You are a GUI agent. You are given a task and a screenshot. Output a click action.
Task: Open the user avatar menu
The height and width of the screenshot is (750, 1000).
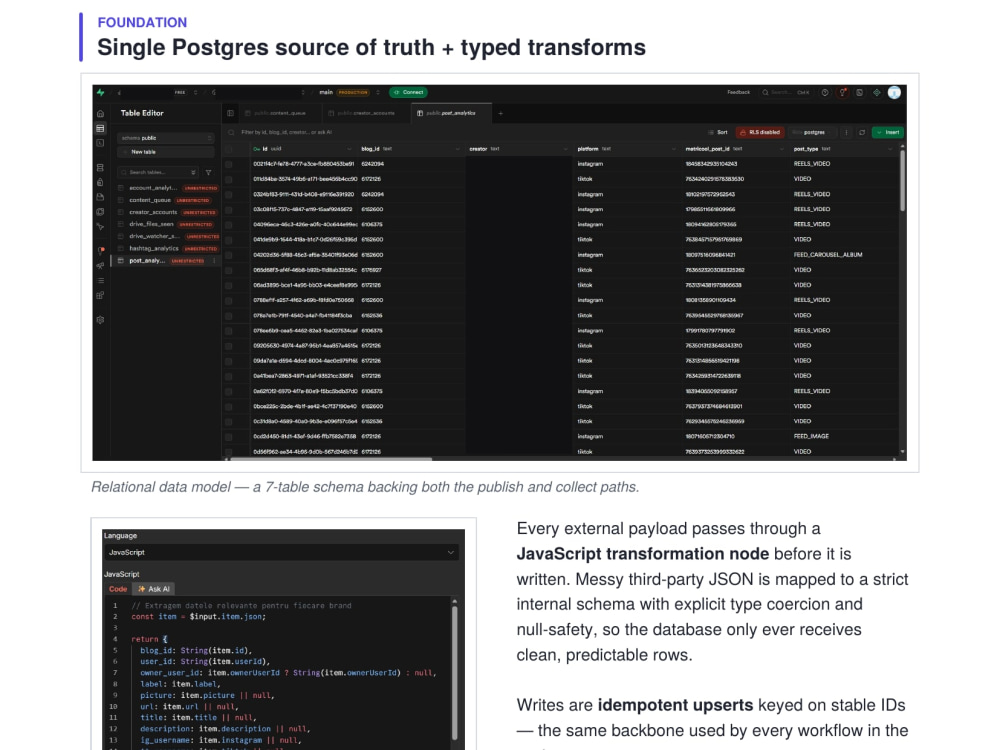(895, 92)
